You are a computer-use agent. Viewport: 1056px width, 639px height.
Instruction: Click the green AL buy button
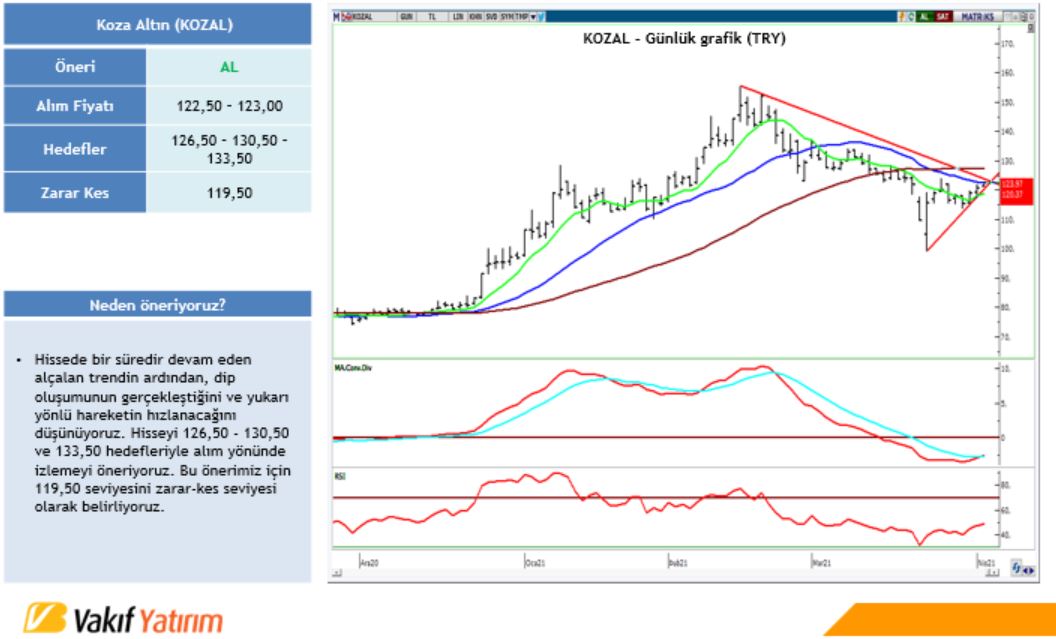coord(924,16)
